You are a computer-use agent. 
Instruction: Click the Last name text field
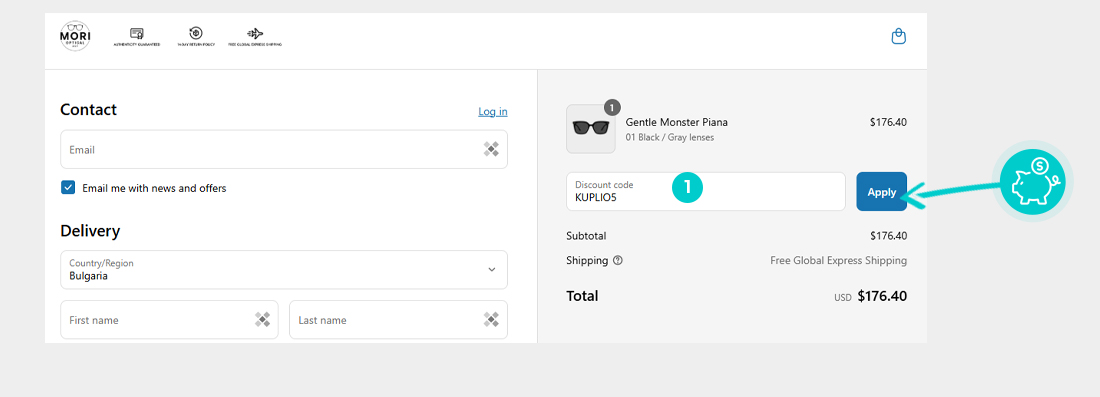click(398, 320)
